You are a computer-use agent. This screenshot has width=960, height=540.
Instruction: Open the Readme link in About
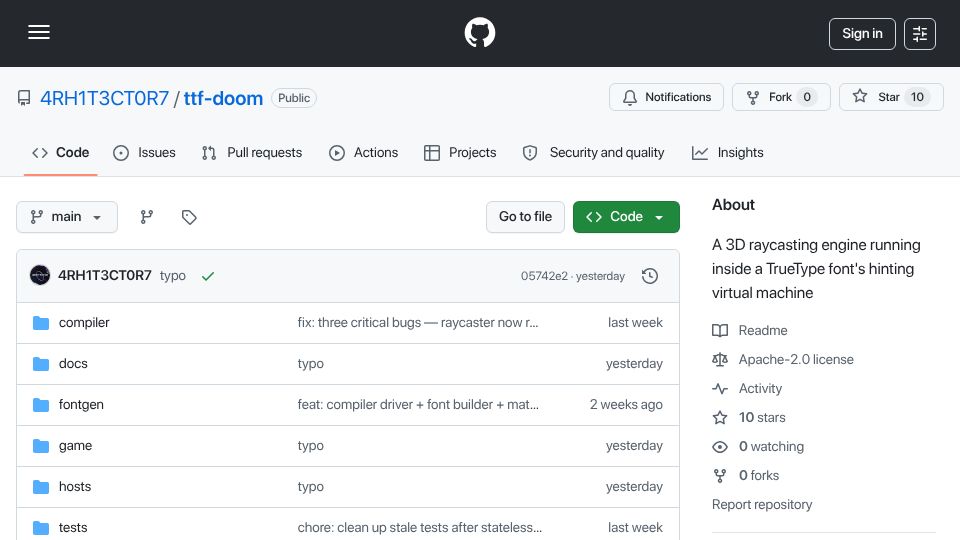coord(750,331)
